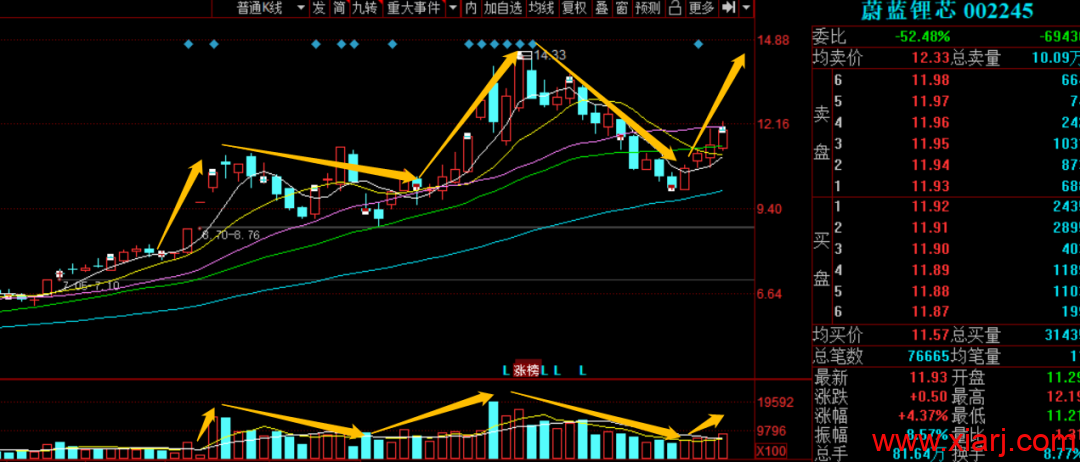Click the 19592 volume axis label

point(774,402)
